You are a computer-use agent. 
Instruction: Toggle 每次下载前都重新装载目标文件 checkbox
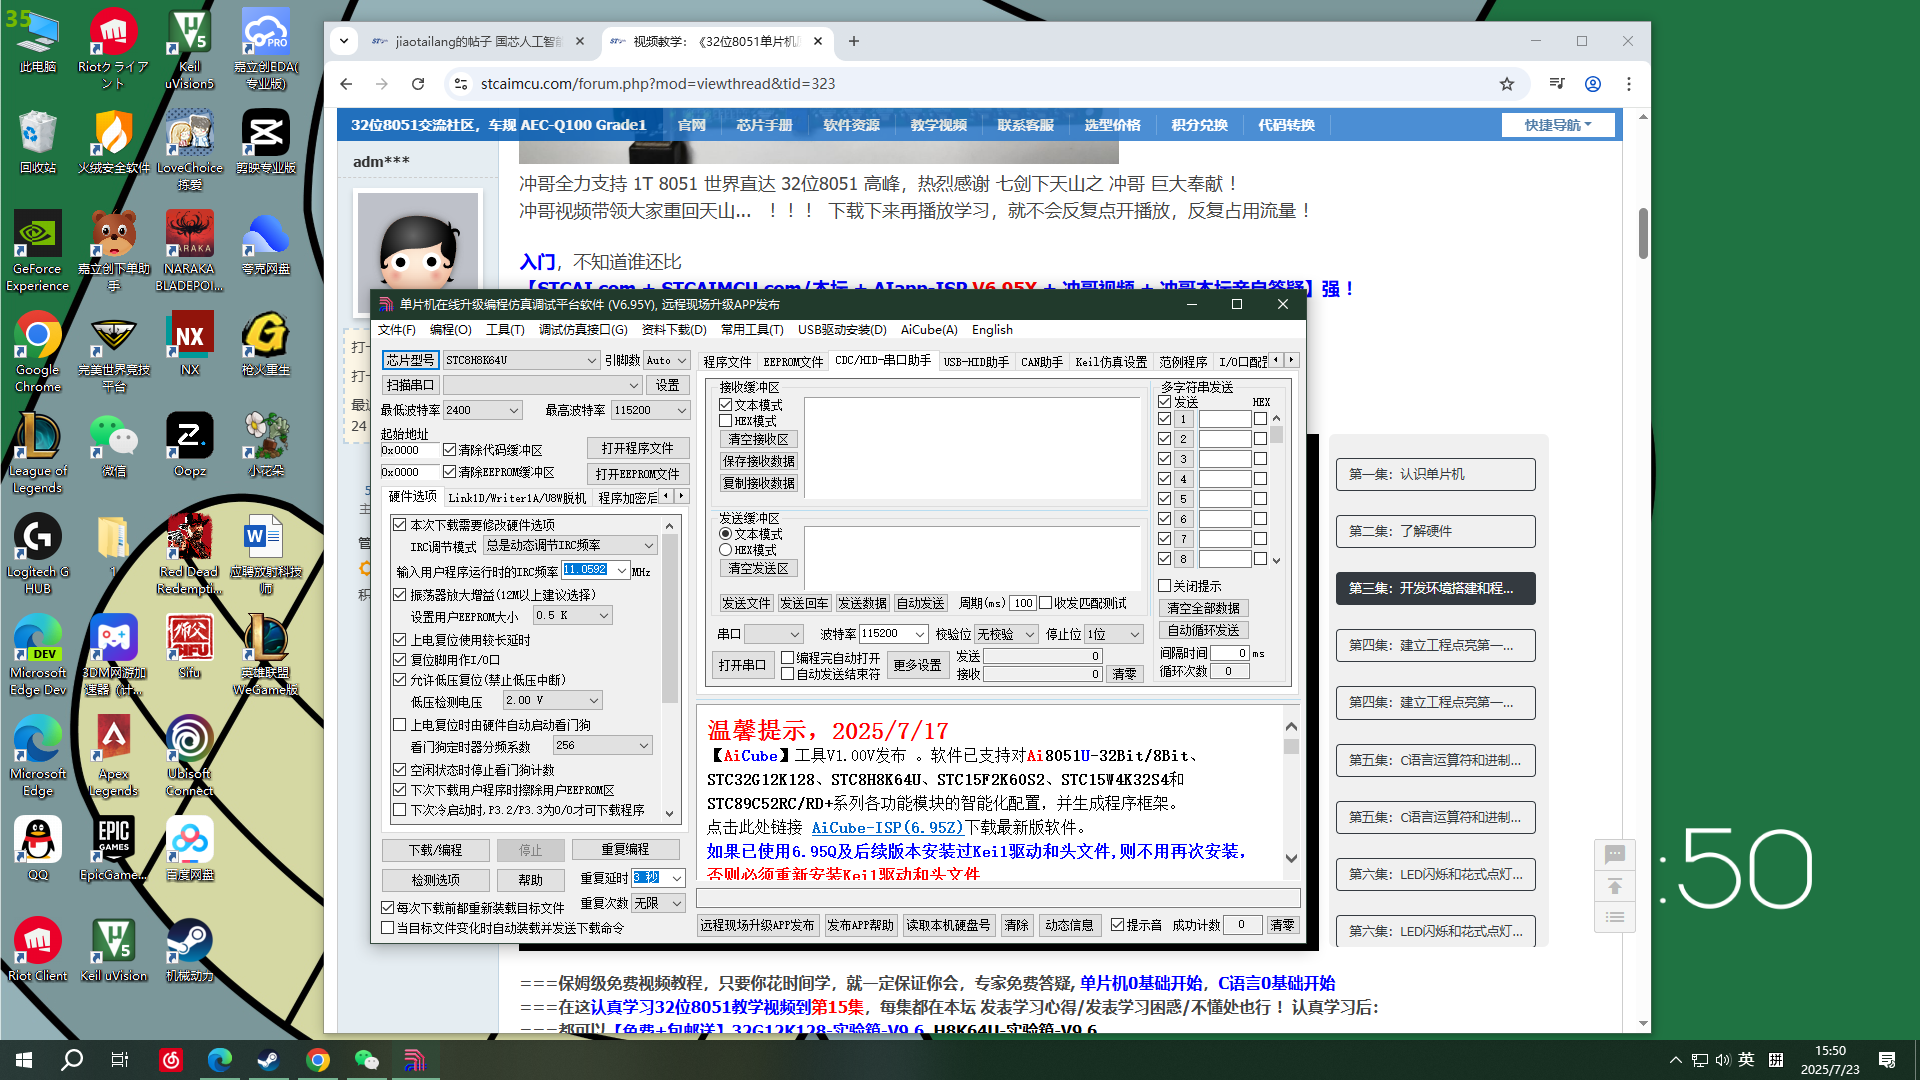(388, 908)
